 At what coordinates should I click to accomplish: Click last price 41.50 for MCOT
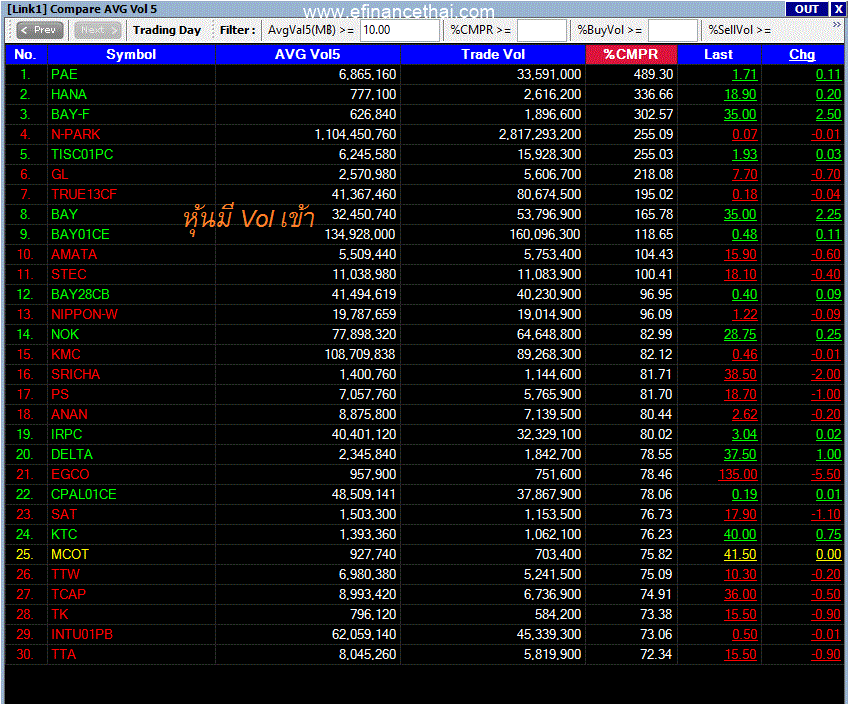click(740, 556)
